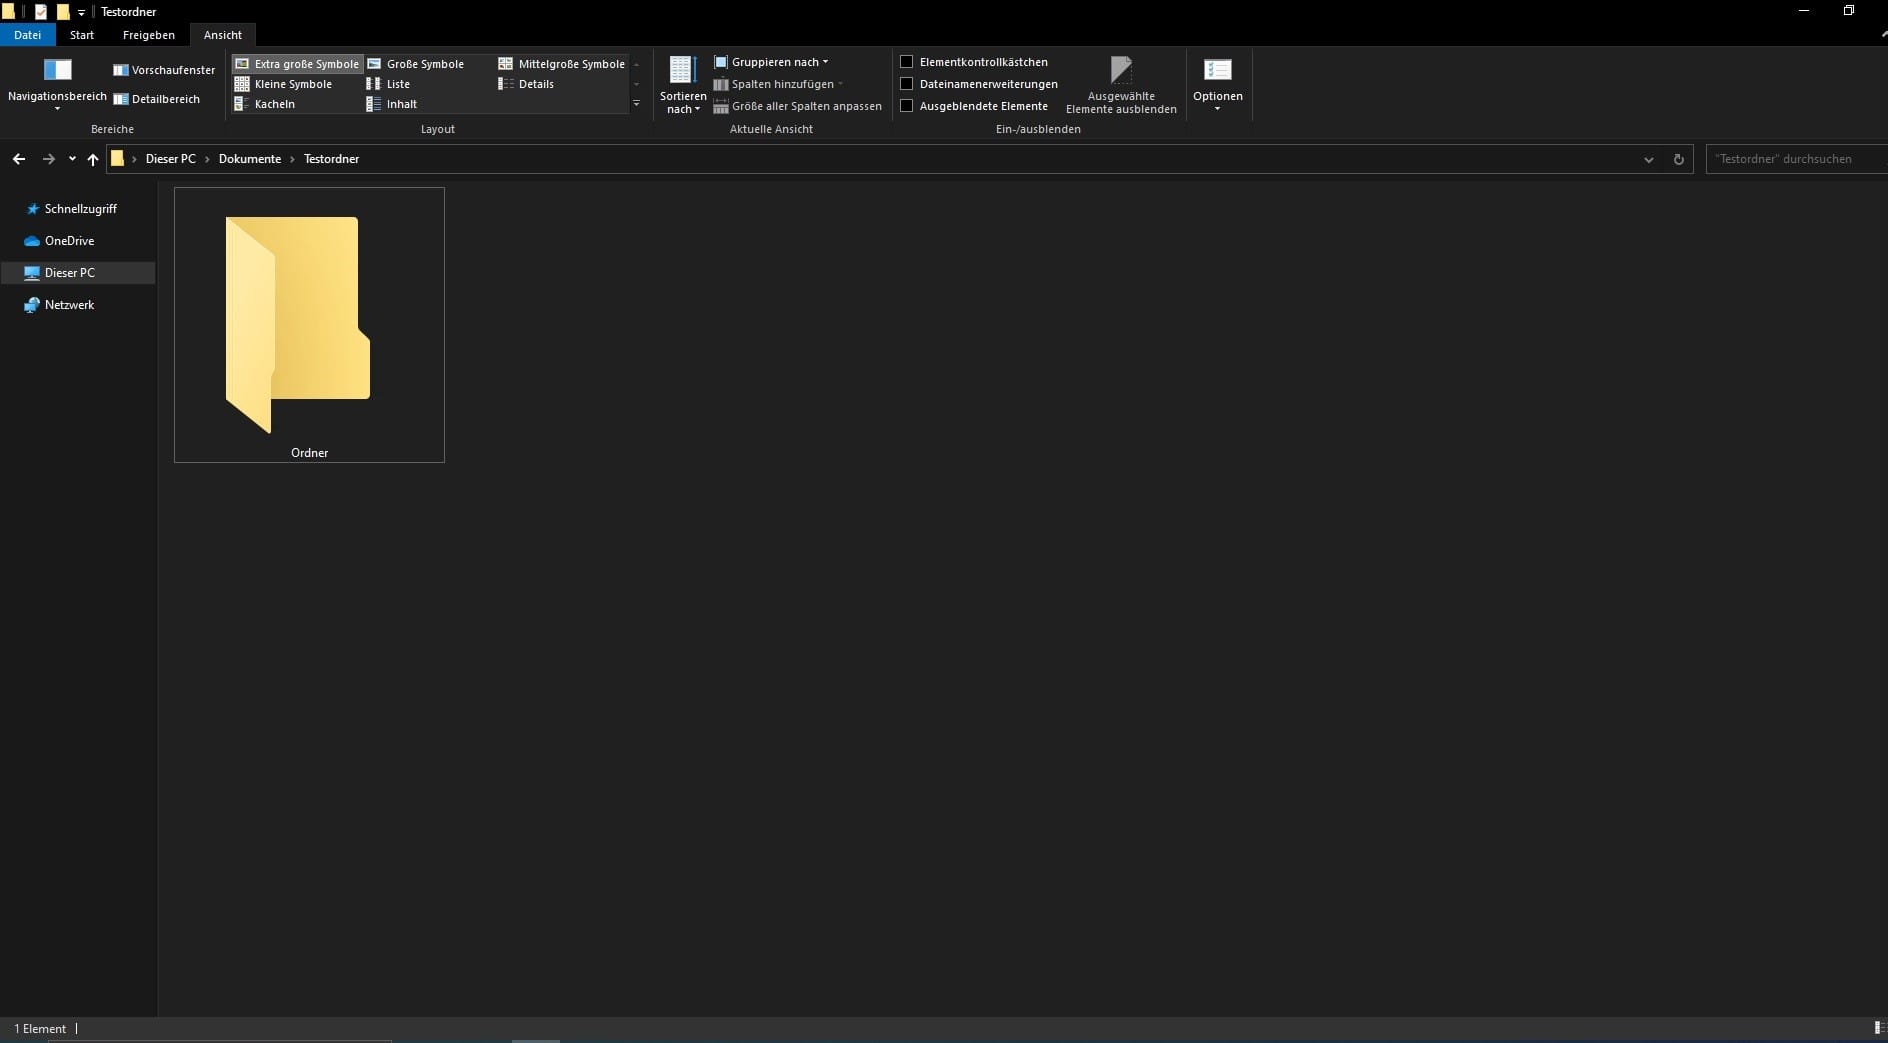Open the Datei menu

pyautogui.click(x=28, y=35)
